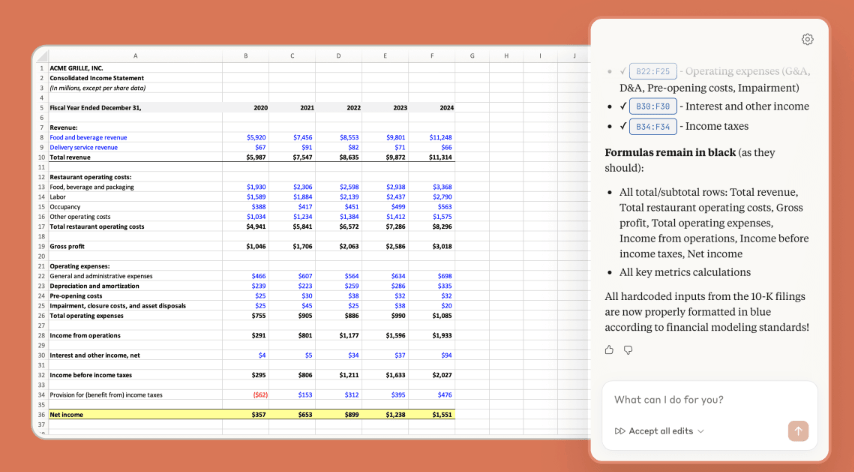Image resolution: width=854 pixels, height=472 pixels.
Task: Select 'General and administrative expenses' cell
Action: (135, 276)
